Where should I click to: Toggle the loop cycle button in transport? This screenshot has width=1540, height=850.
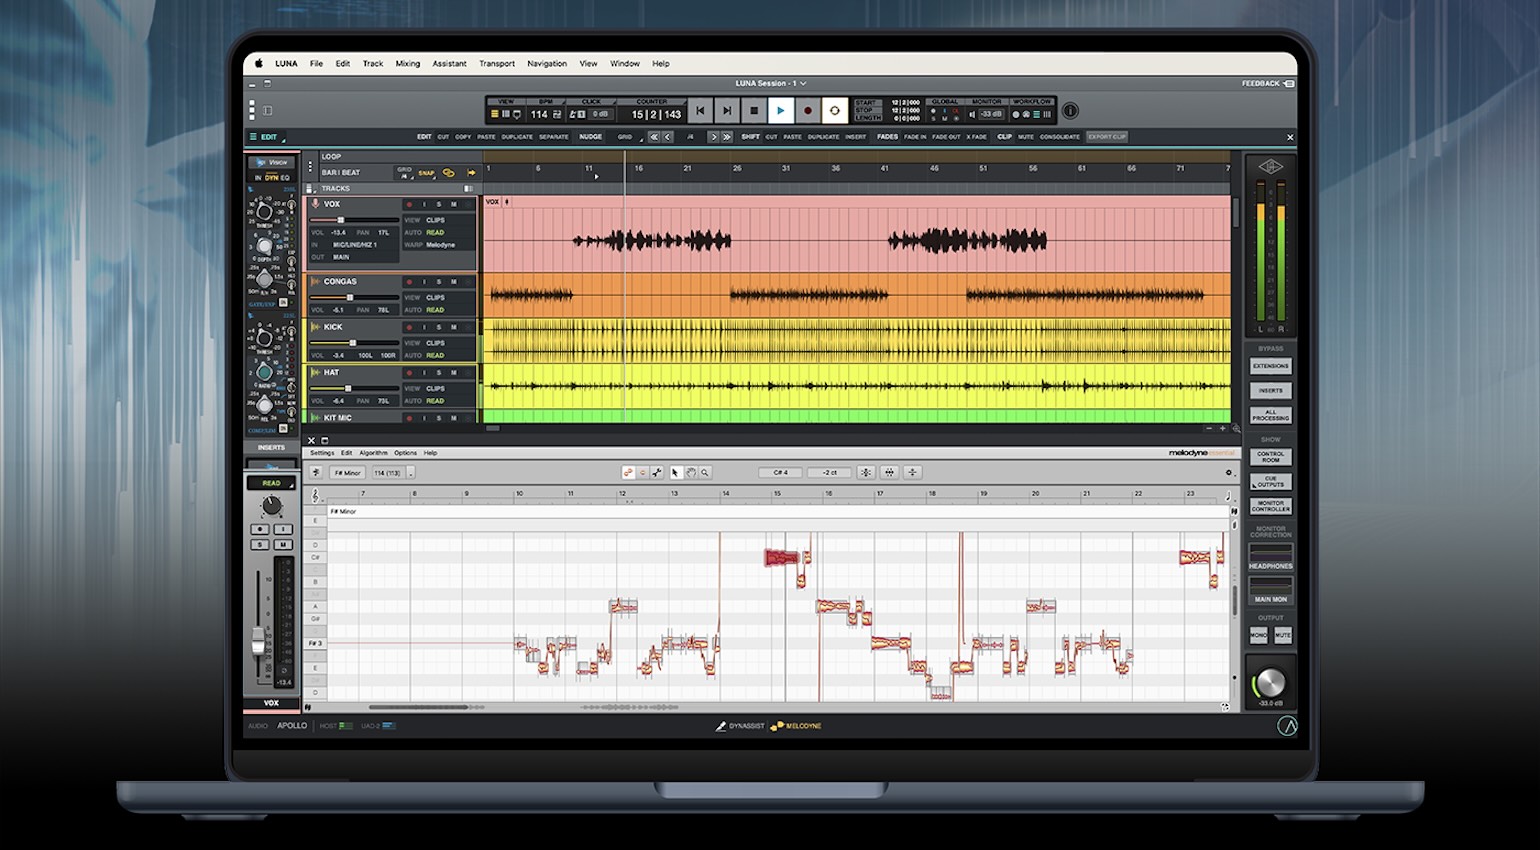pyautogui.click(x=834, y=111)
